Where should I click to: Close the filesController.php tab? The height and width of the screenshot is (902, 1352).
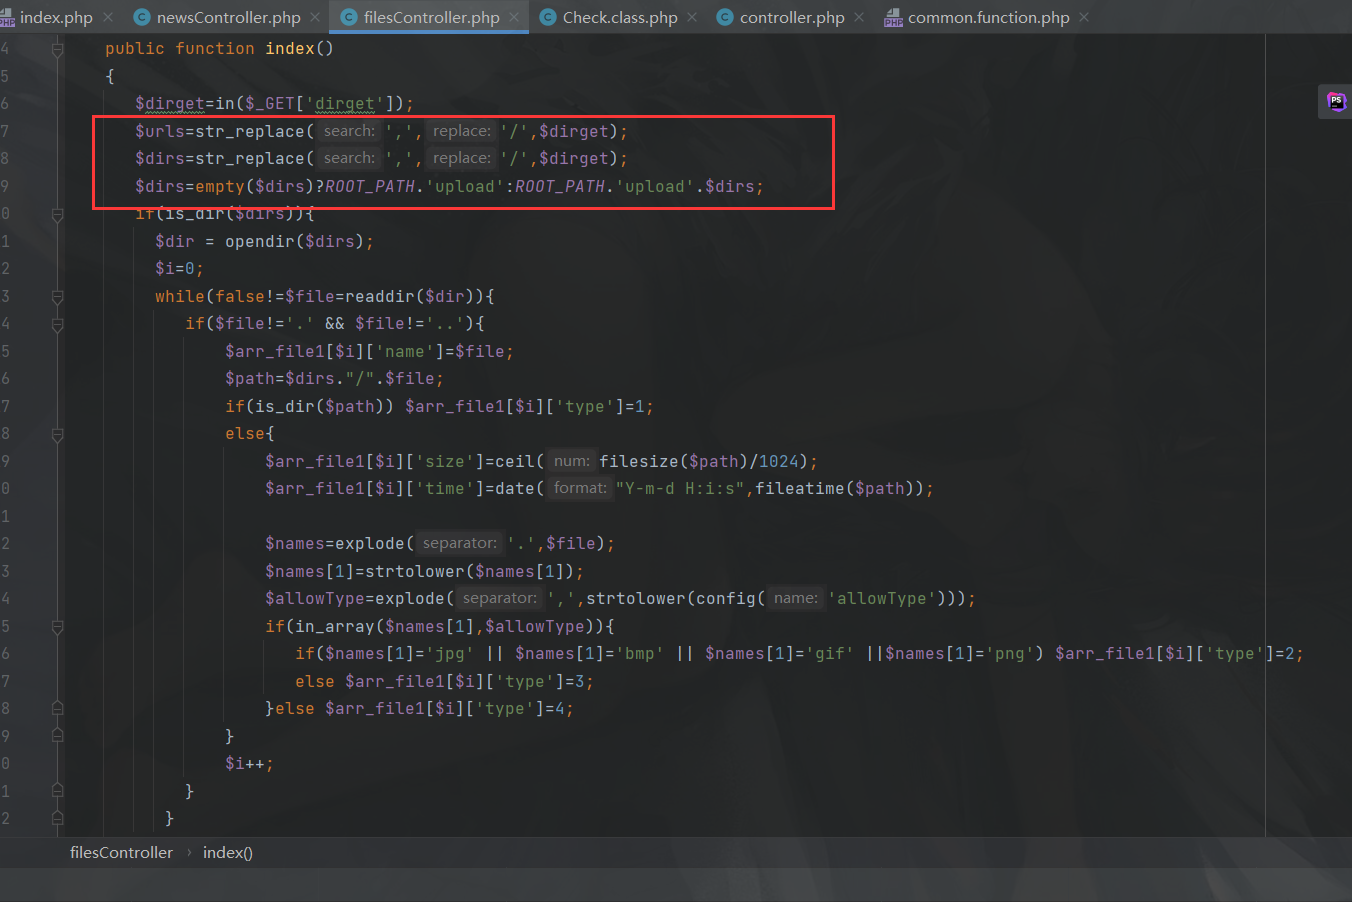pyautogui.click(x=514, y=17)
